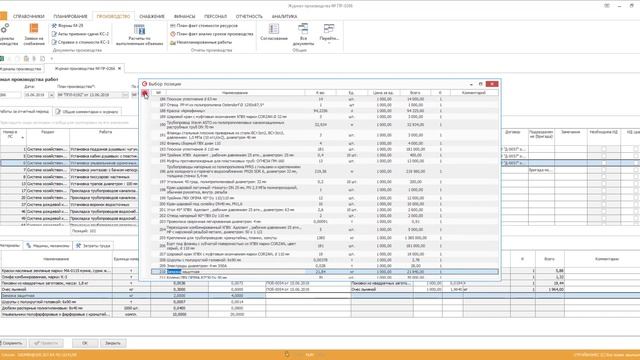Open Расчеты по выполненным объемам
This screenshot has width=640, height=360.
pyautogui.click(x=139, y=34)
